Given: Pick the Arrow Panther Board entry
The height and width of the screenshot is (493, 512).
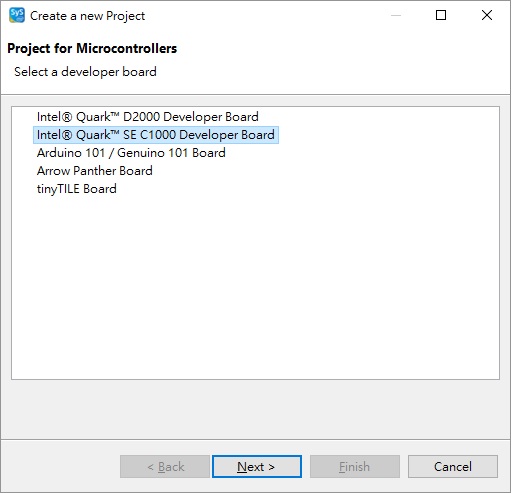Looking at the screenshot, I should pyautogui.click(x=95, y=171).
